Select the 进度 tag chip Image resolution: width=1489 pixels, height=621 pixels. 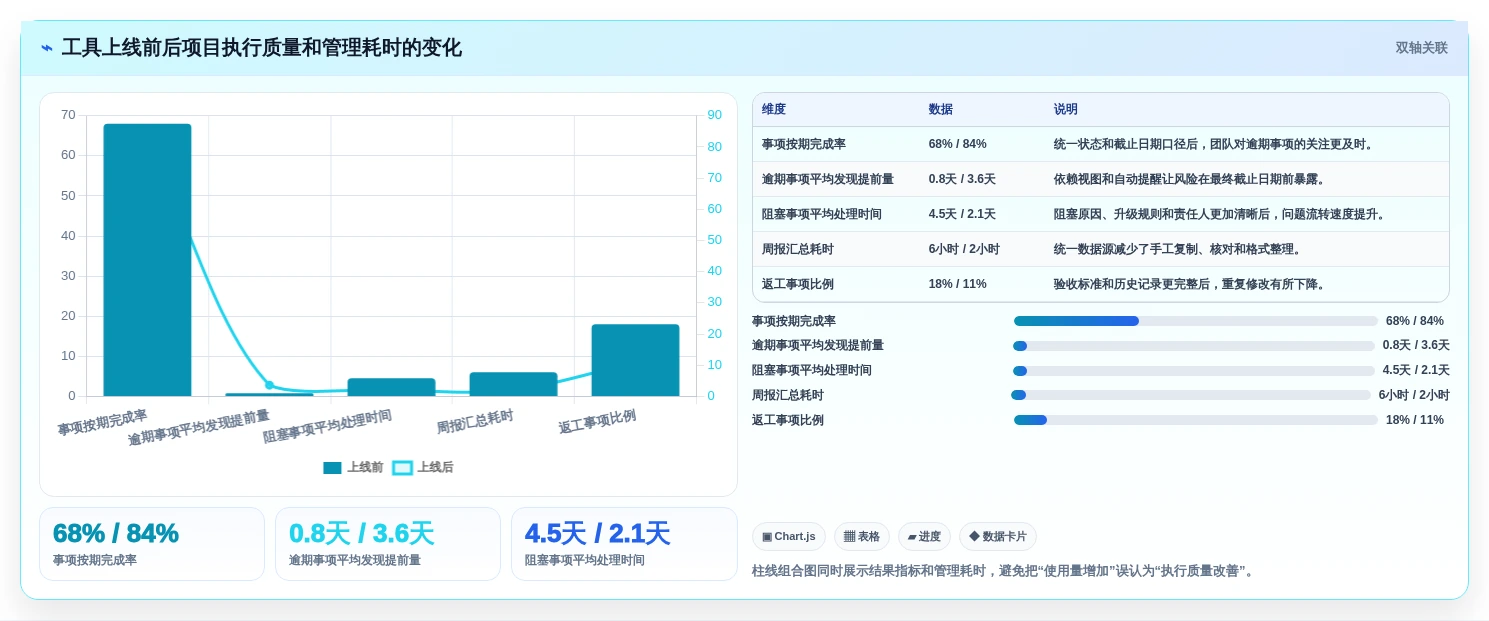[924, 536]
